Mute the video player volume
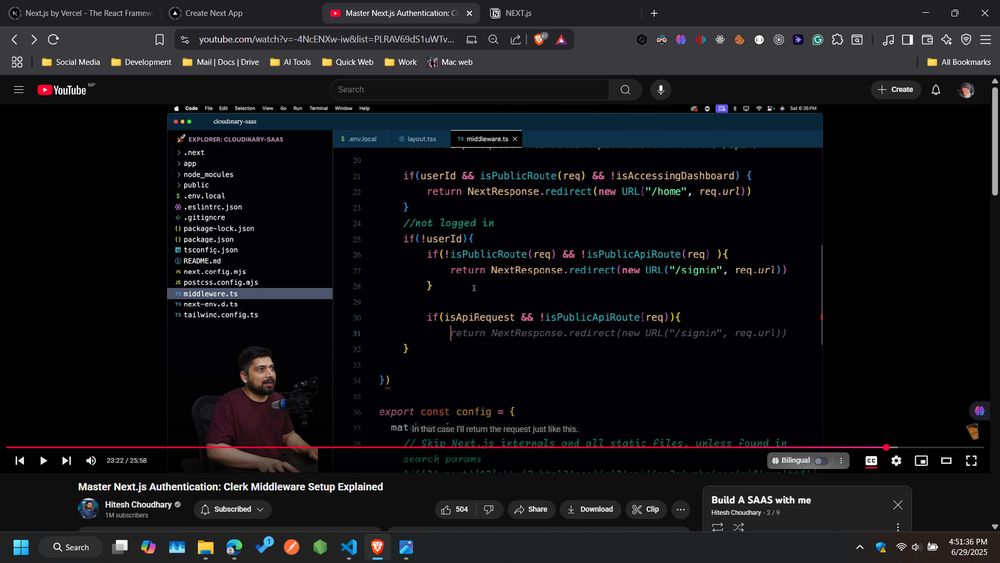 pos(91,461)
